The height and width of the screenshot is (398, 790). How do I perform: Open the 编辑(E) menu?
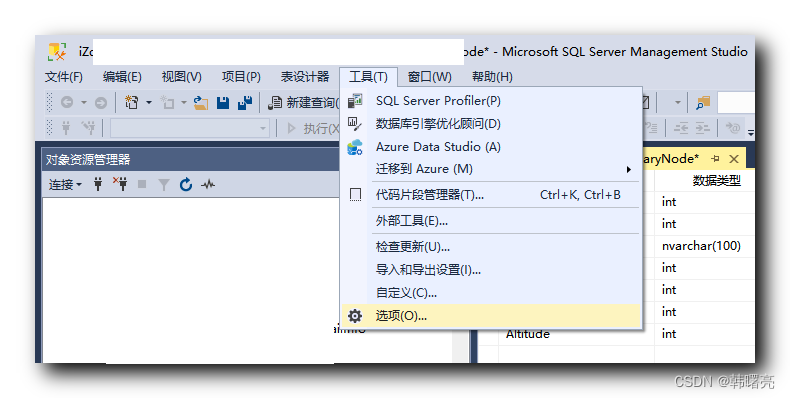coord(122,77)
